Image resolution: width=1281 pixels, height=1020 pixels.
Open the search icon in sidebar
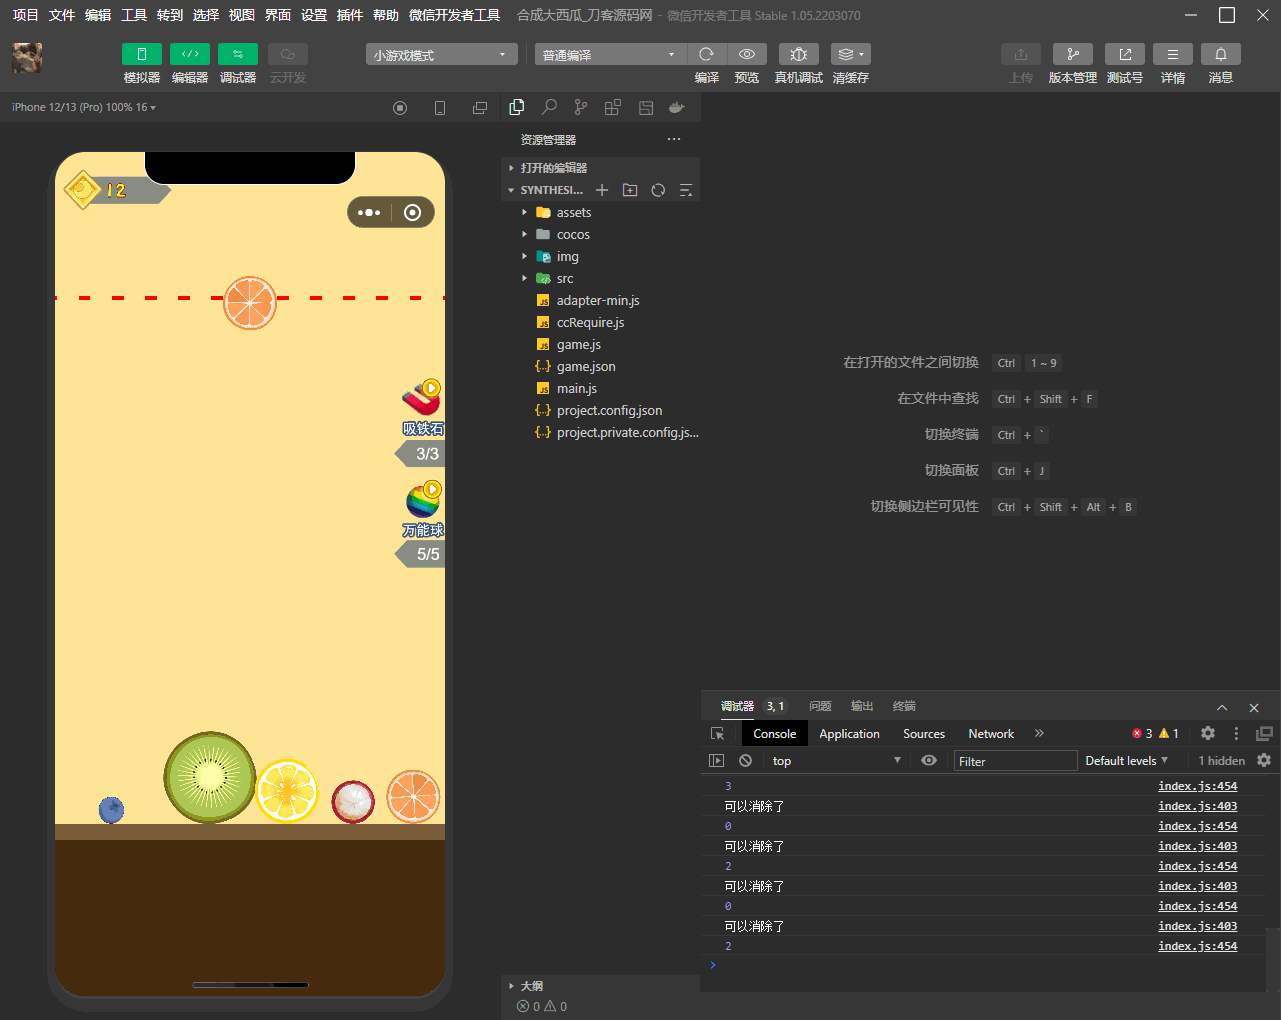tap(549, 107)
